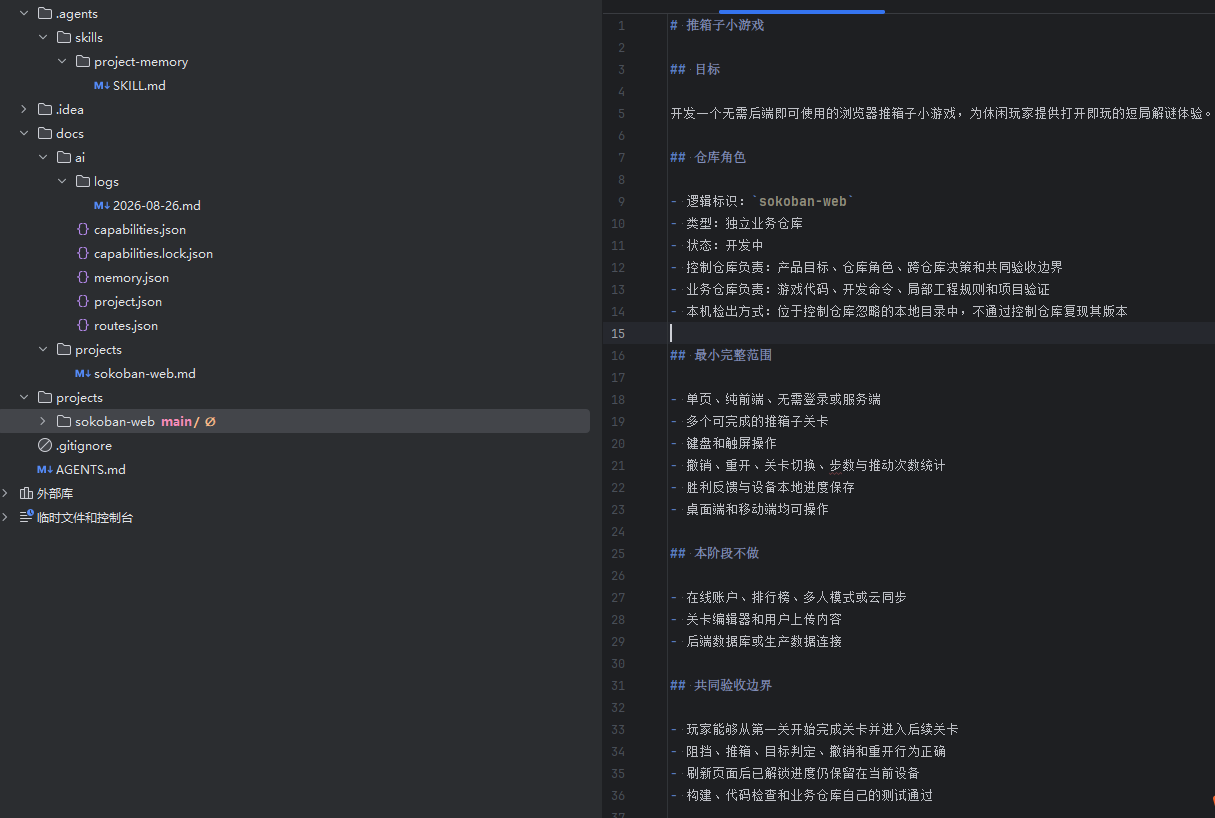
Task: Click the library icon beside 外部库
Action: (x=26, y=493)
